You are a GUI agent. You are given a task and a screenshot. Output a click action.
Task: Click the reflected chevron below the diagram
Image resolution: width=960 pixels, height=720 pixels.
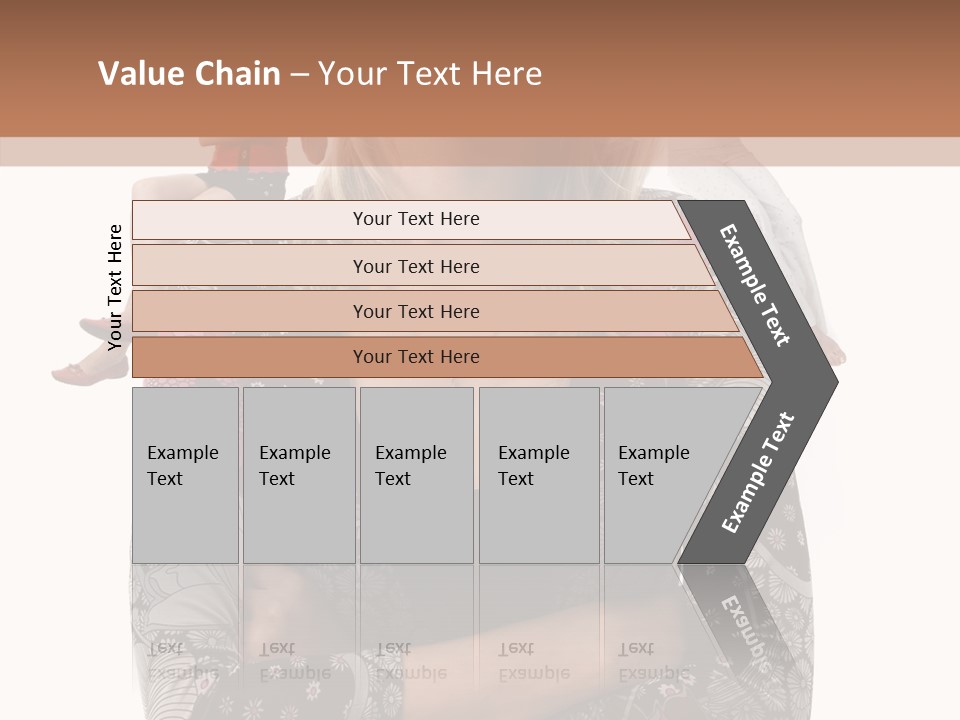coord(735,618)
